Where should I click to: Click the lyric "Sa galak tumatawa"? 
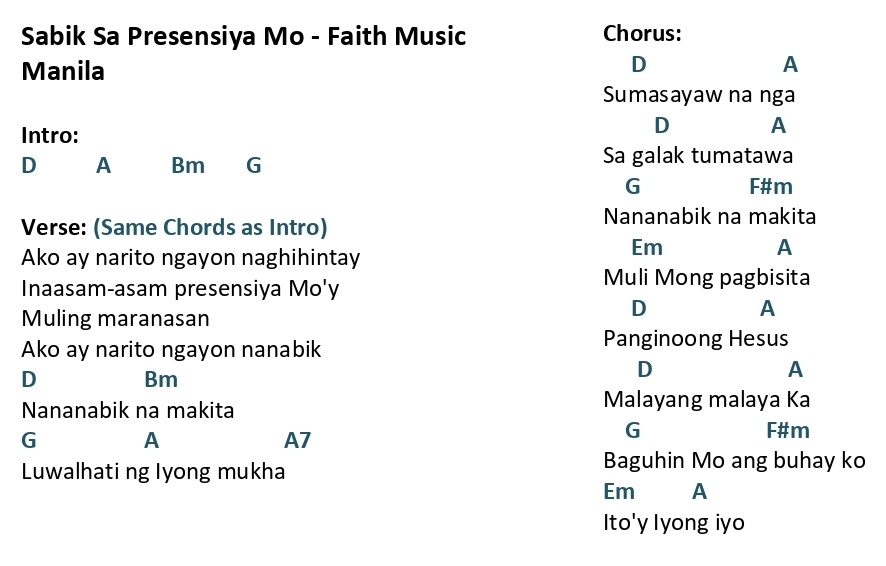[698, 156]
